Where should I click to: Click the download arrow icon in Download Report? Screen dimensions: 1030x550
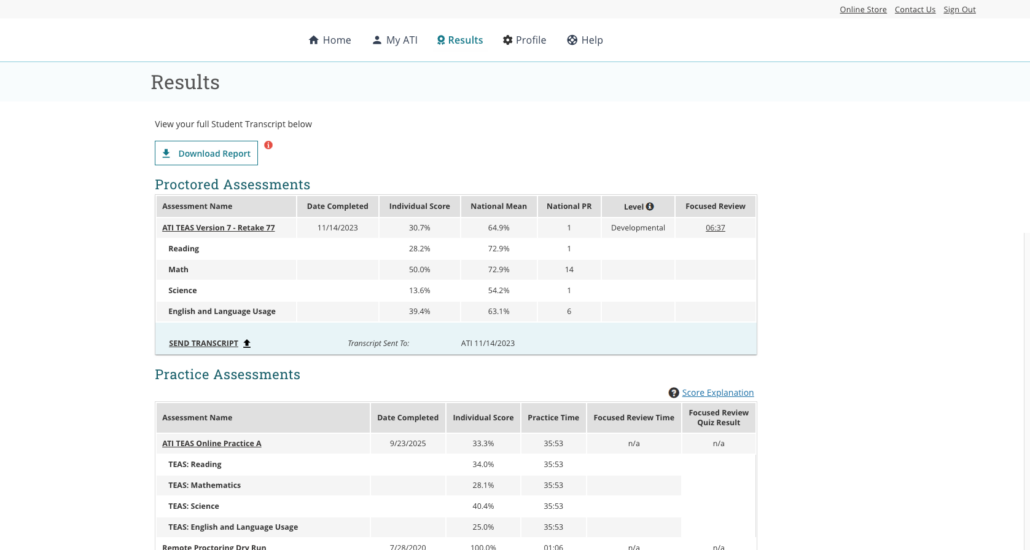(x=166, y=153)
